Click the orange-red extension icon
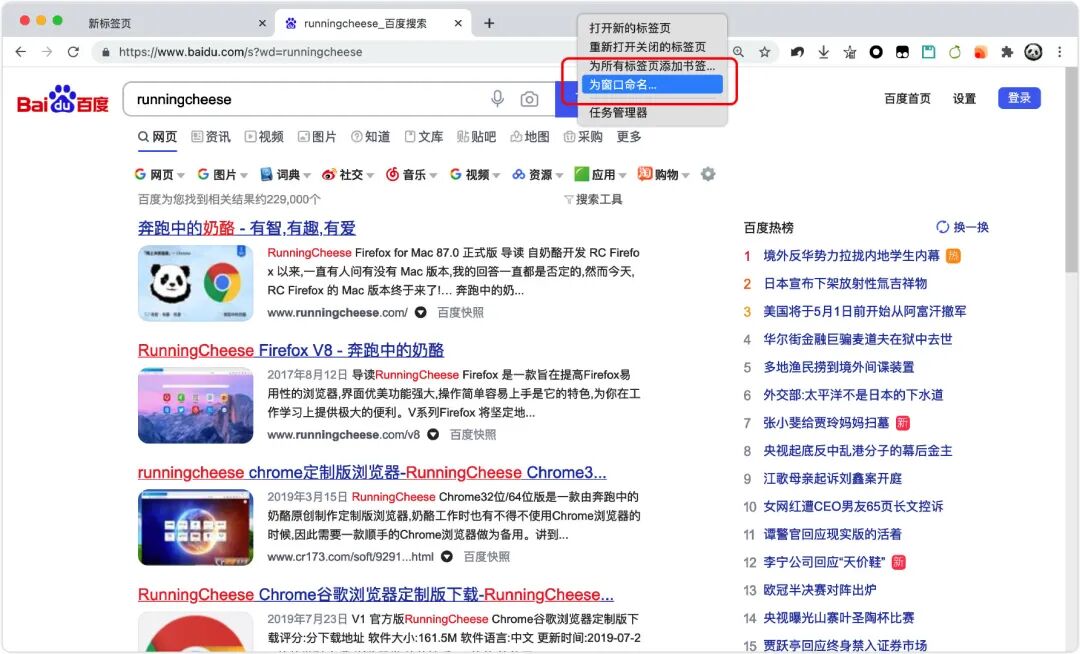 point(981,52)
